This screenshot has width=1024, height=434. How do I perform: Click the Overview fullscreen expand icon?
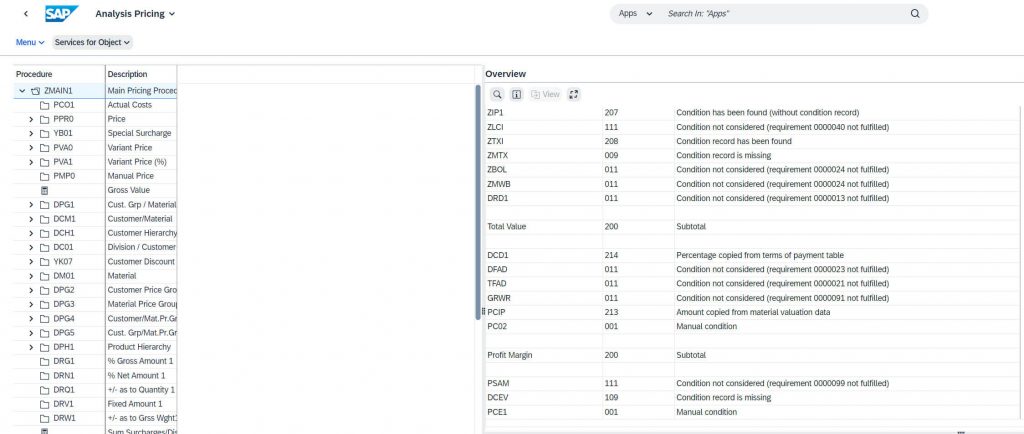pyautogui.click(x=573, y=95)
